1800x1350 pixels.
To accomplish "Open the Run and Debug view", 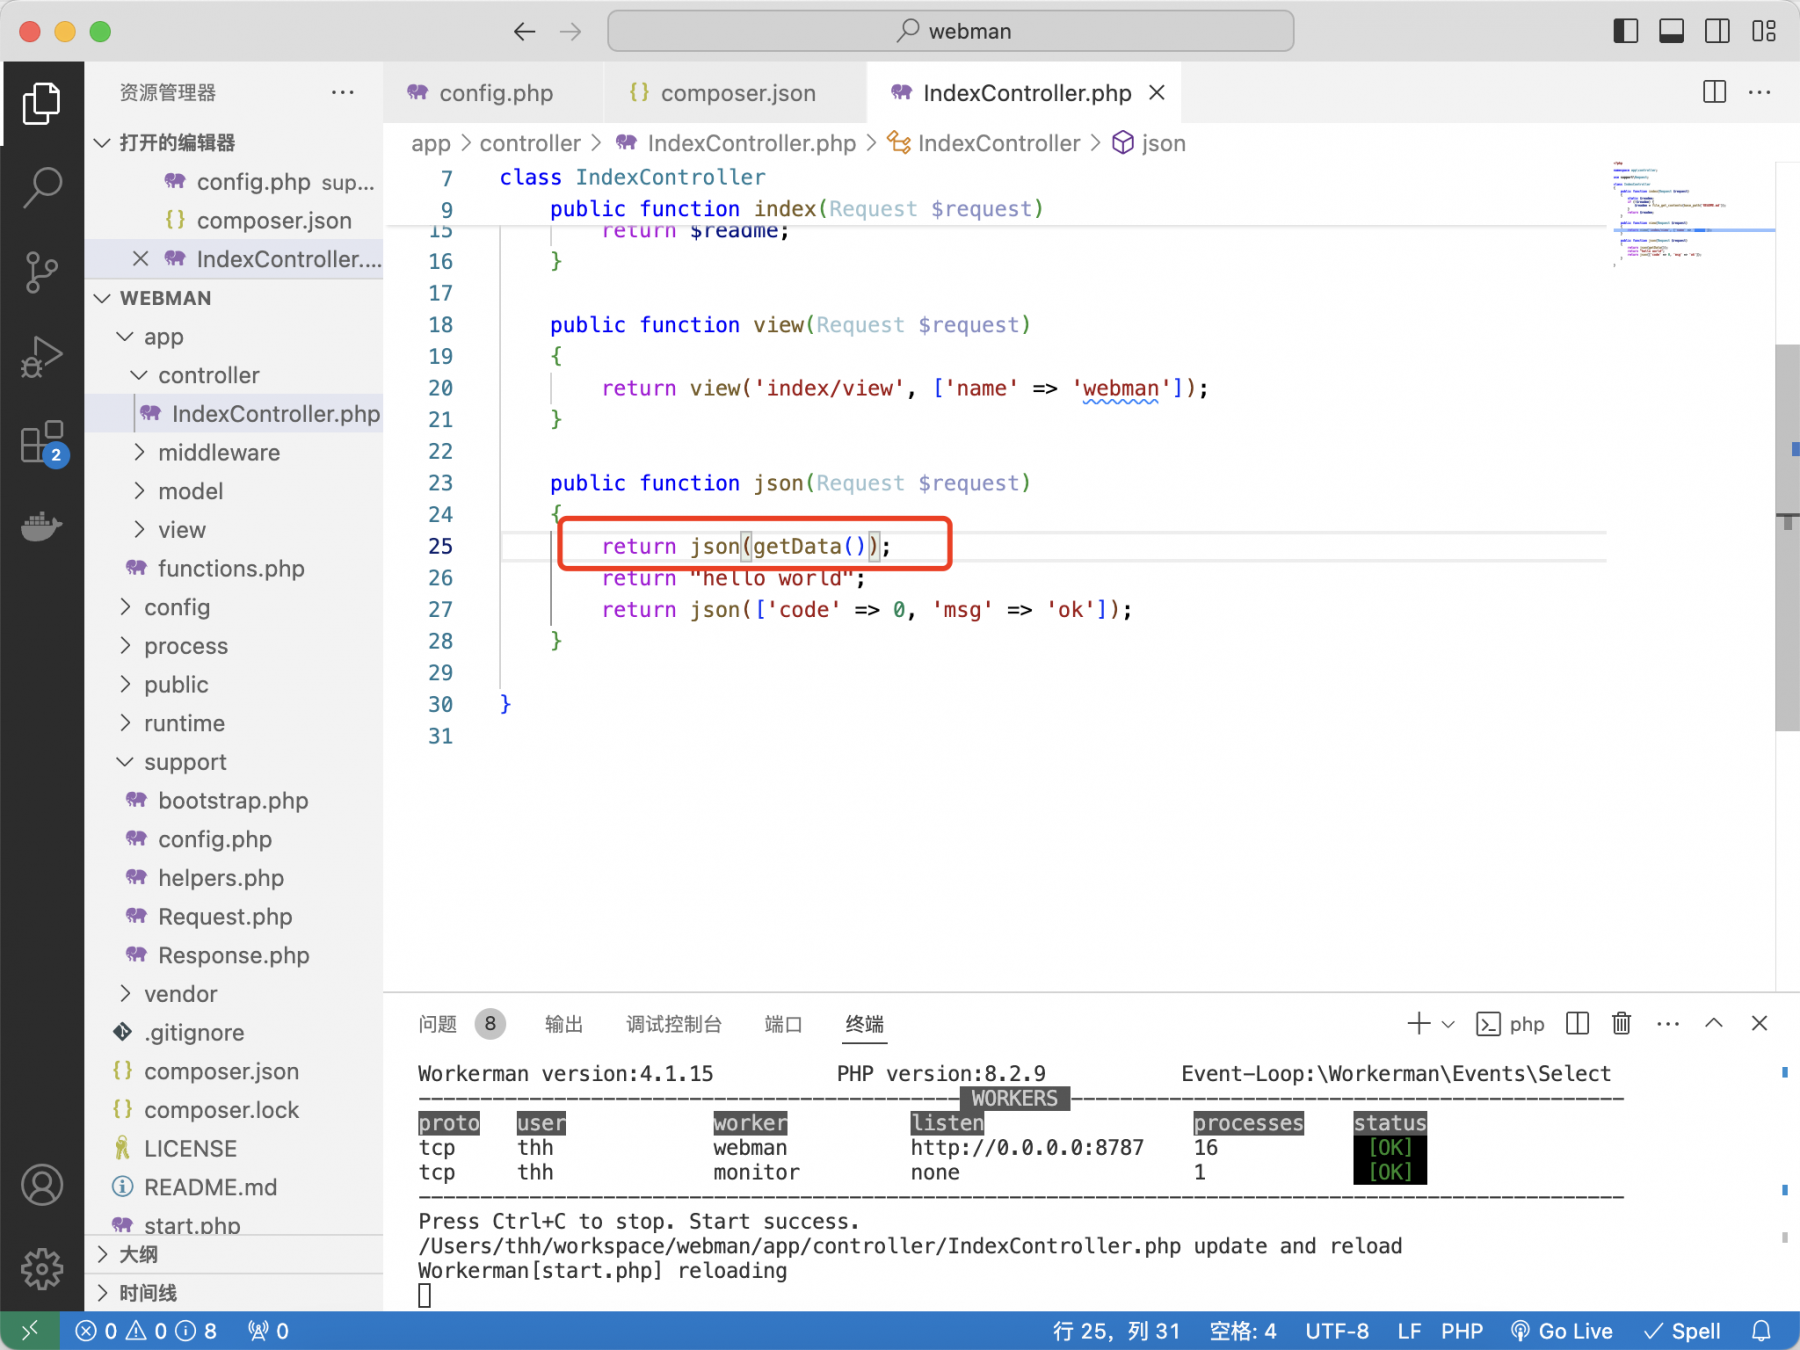I will (x=41, y=356).
